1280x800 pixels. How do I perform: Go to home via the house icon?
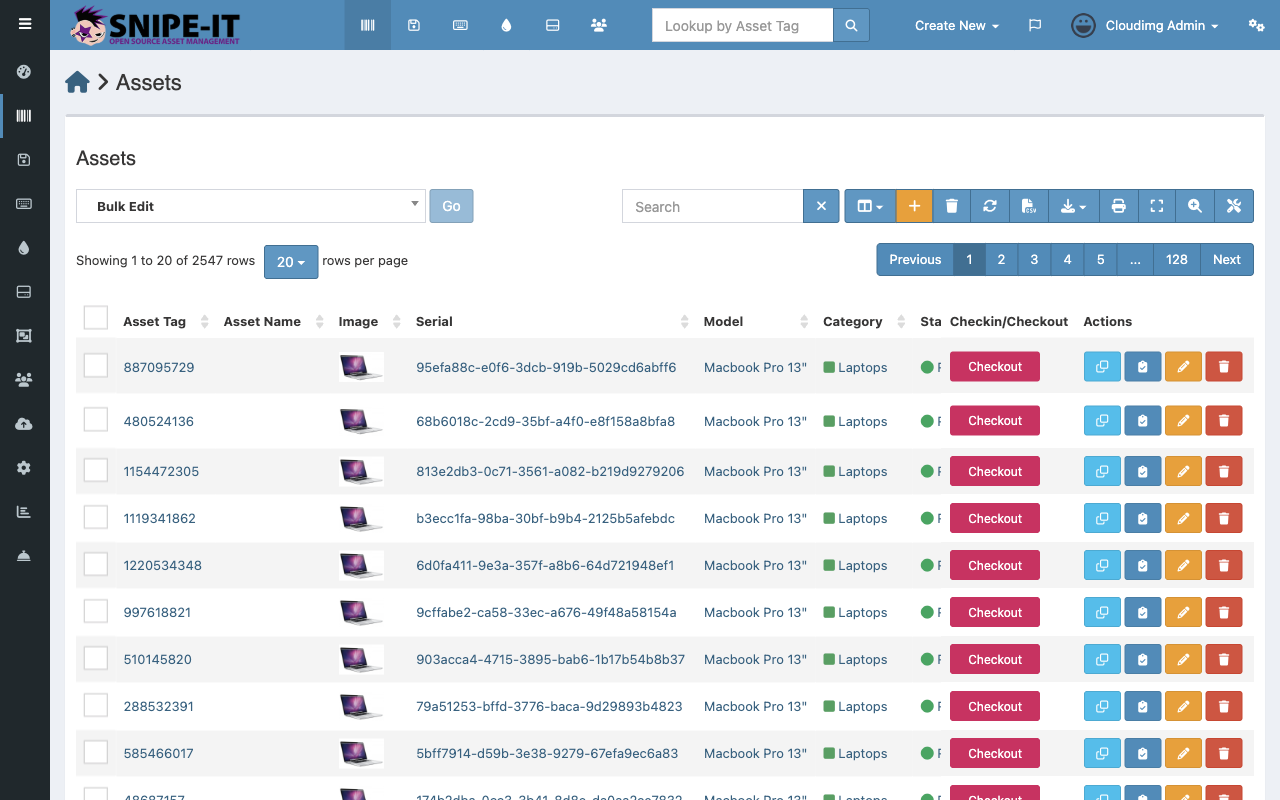77,83
